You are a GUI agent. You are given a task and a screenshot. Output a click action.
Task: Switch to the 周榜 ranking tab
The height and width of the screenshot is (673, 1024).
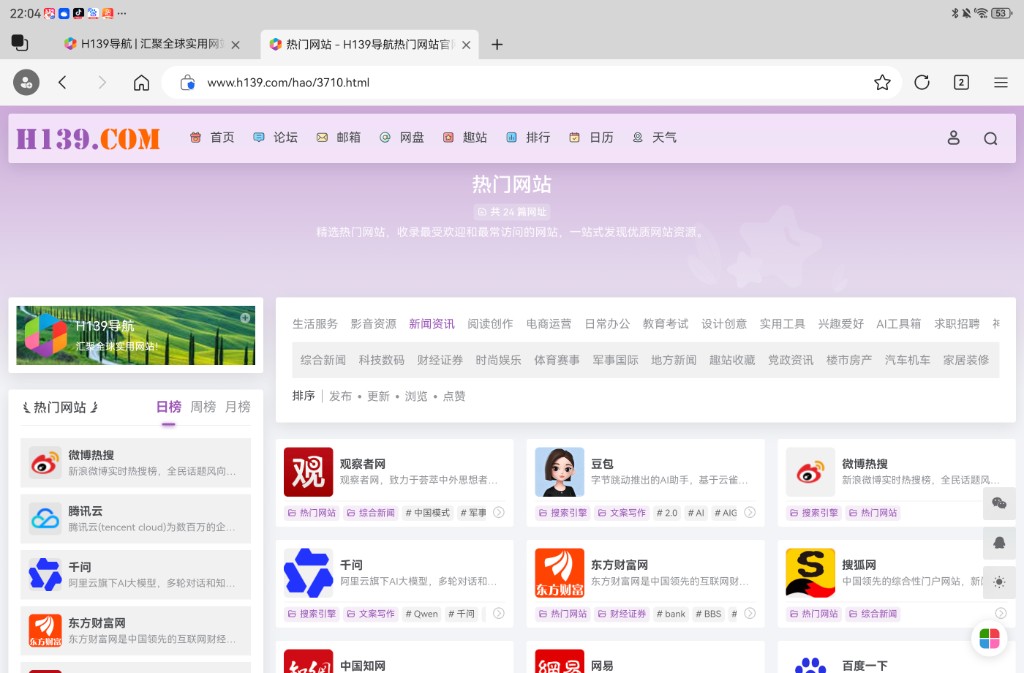(x=203, y=407)
